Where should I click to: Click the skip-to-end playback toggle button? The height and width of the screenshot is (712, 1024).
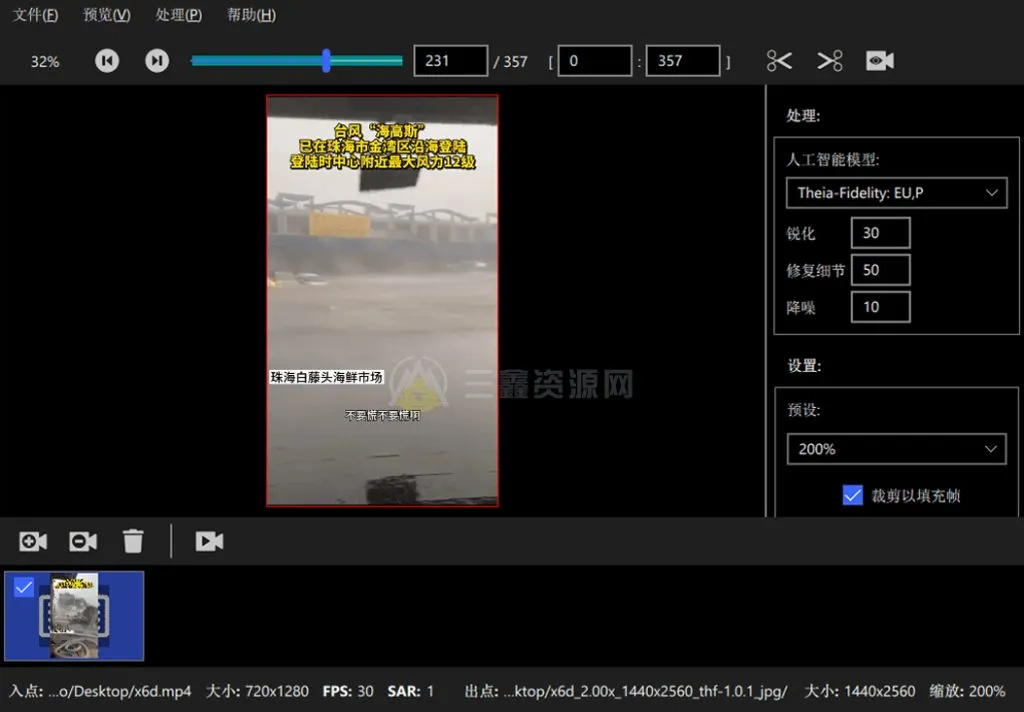[157, 60]
